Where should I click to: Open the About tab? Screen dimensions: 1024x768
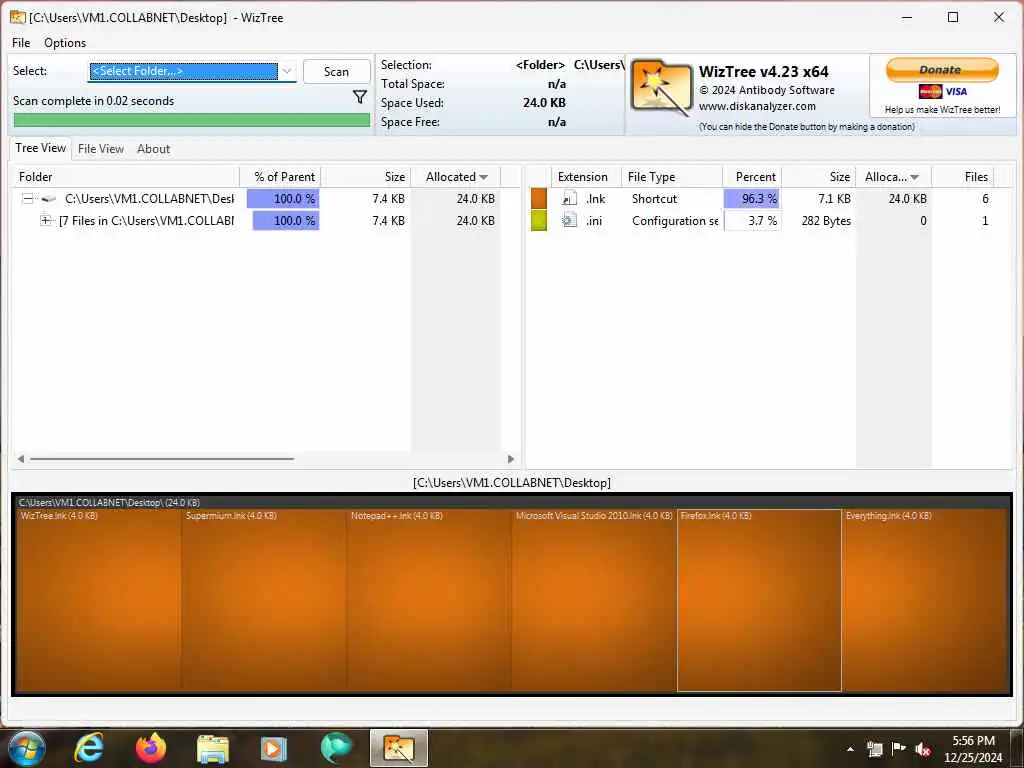click(153, 149)
